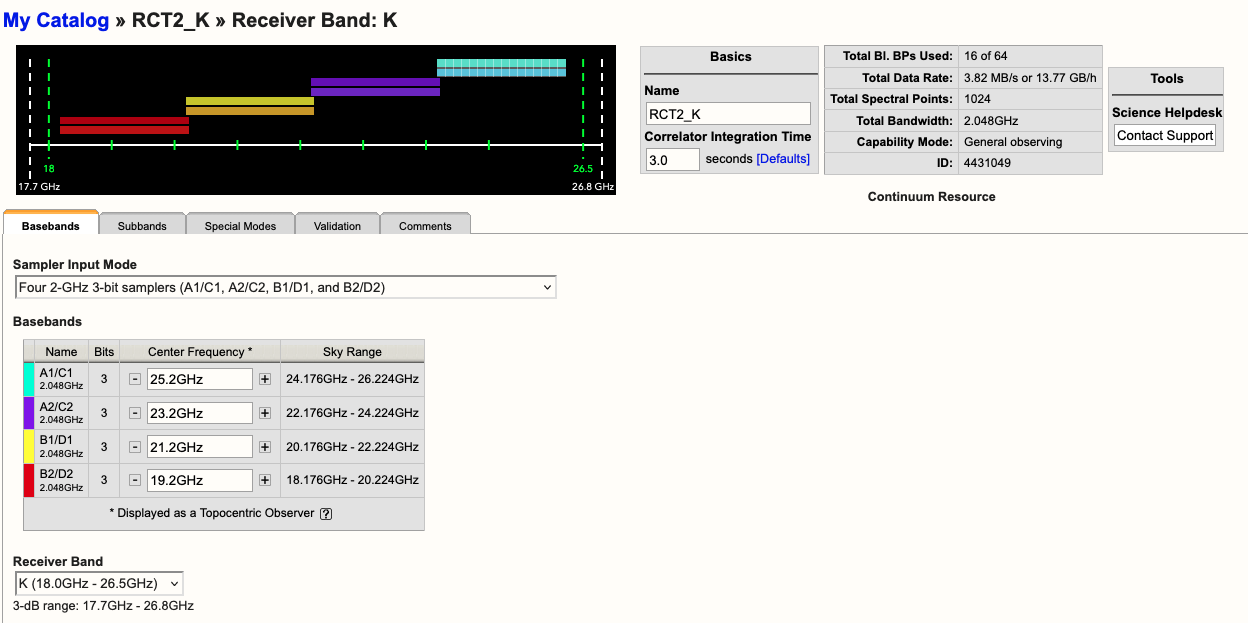Increment the B1/D1 center frequency

pyautogui.click(x=265, y=447)
